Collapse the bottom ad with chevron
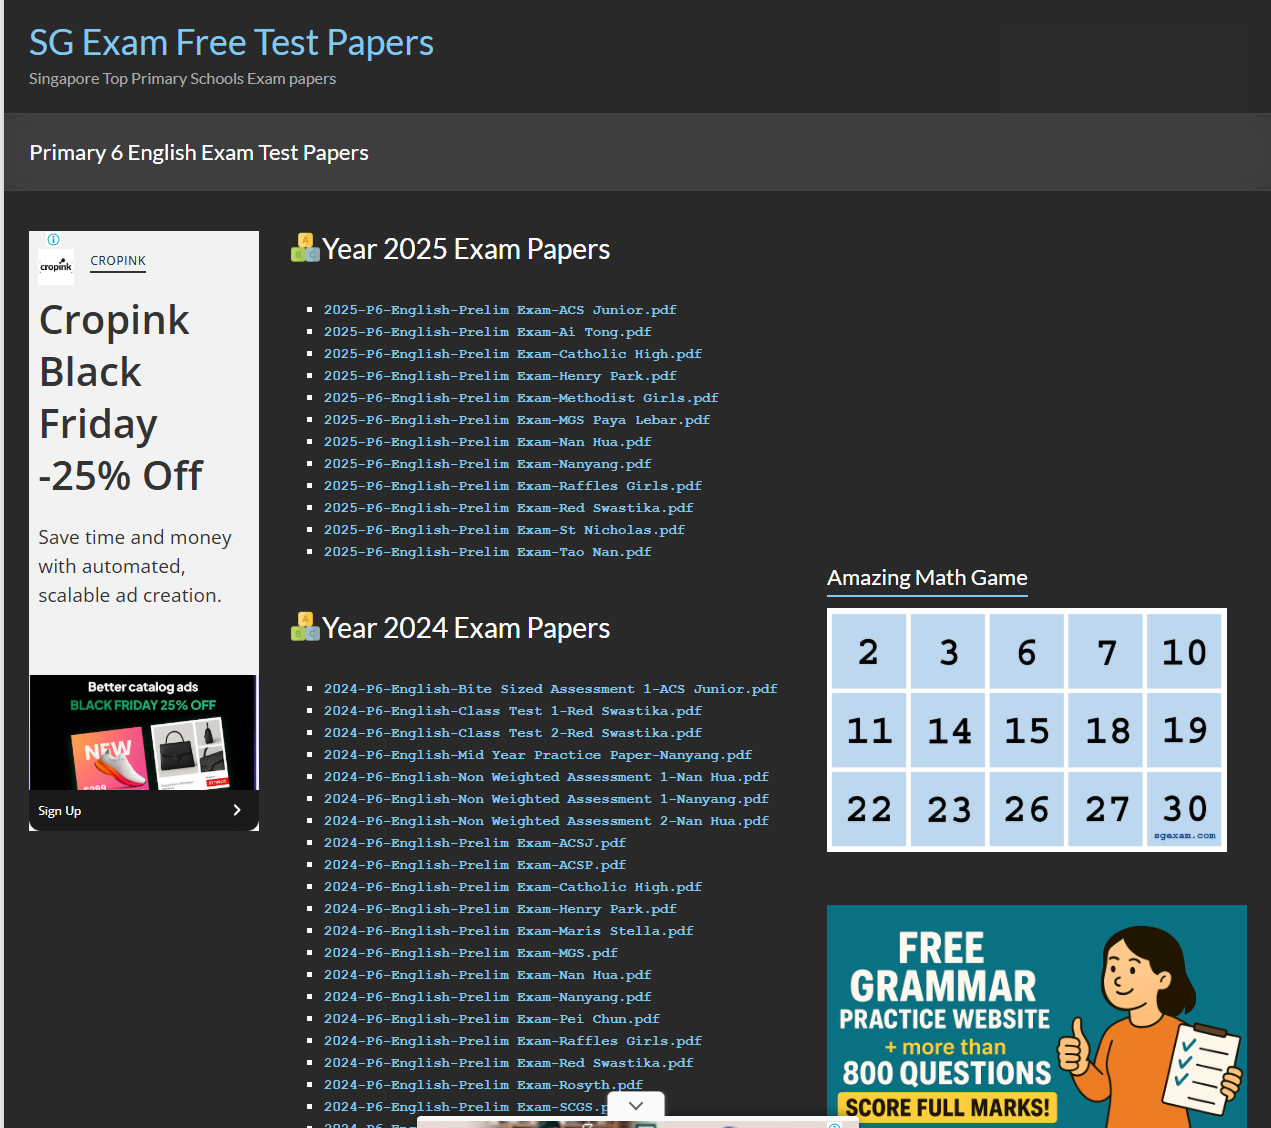Image resolution: width=1271 pixels, height=1128 pixels. click(x=636, y=1105)
